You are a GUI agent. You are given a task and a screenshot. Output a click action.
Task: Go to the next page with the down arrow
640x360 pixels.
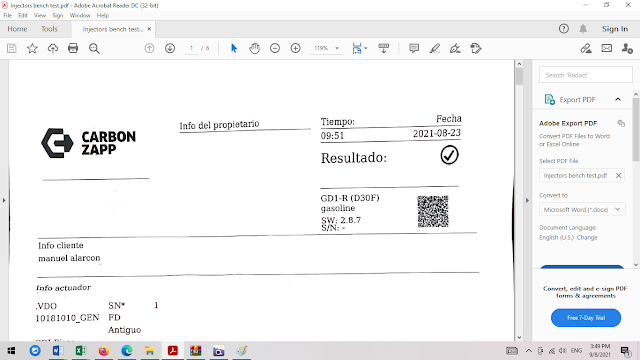pos(170,49)
